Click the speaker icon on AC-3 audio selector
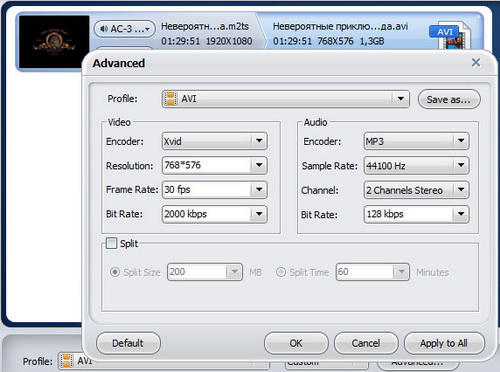The width and height of the screenshot is (500, 372). pos(104,29)
